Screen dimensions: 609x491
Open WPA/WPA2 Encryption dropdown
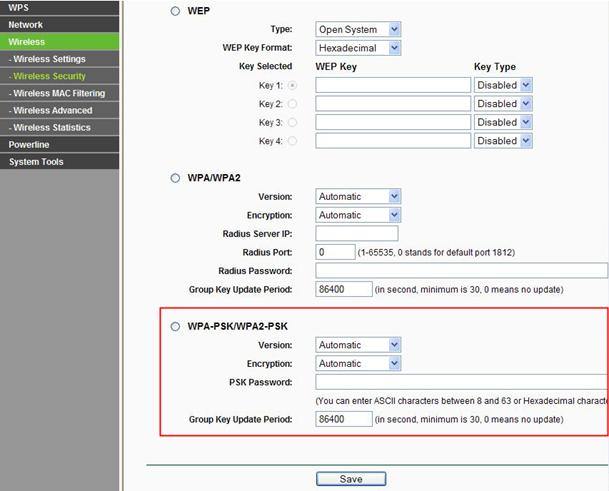358,215
